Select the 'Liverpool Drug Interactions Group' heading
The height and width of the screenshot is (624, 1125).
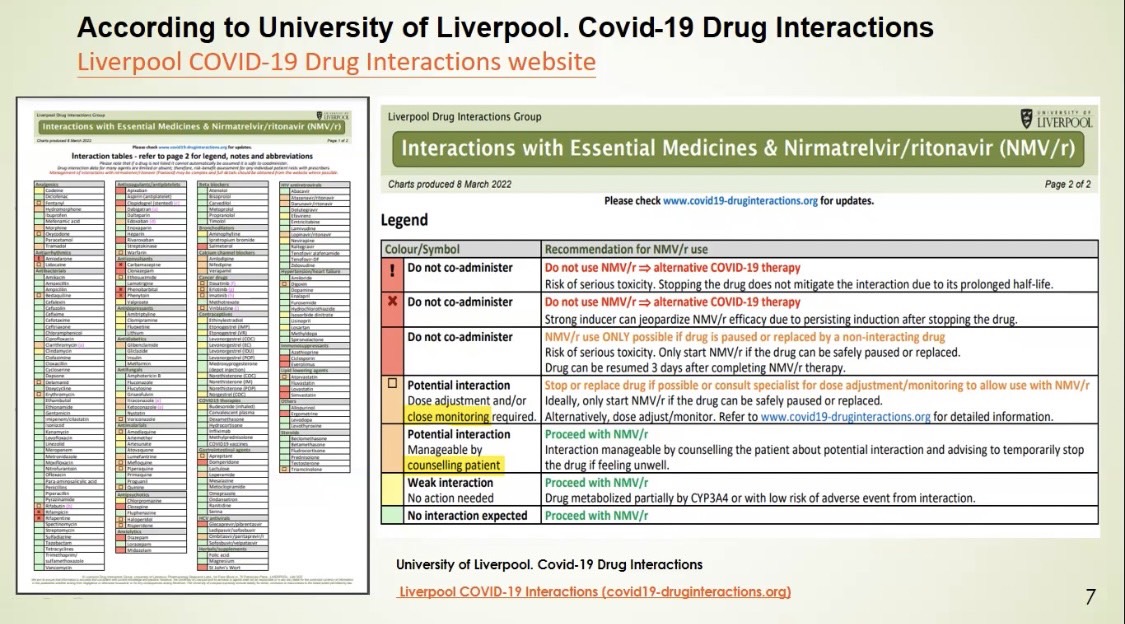[x=464, y=117]
